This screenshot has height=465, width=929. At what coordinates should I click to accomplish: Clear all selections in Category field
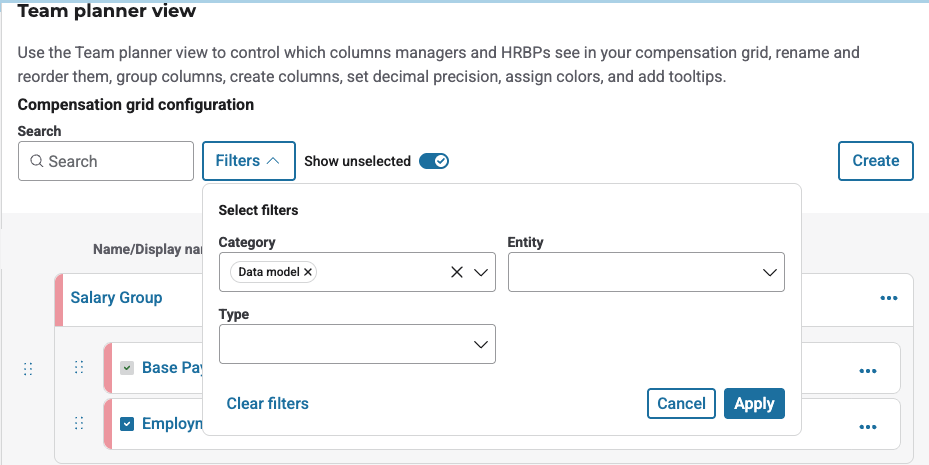tap(456, 272)
